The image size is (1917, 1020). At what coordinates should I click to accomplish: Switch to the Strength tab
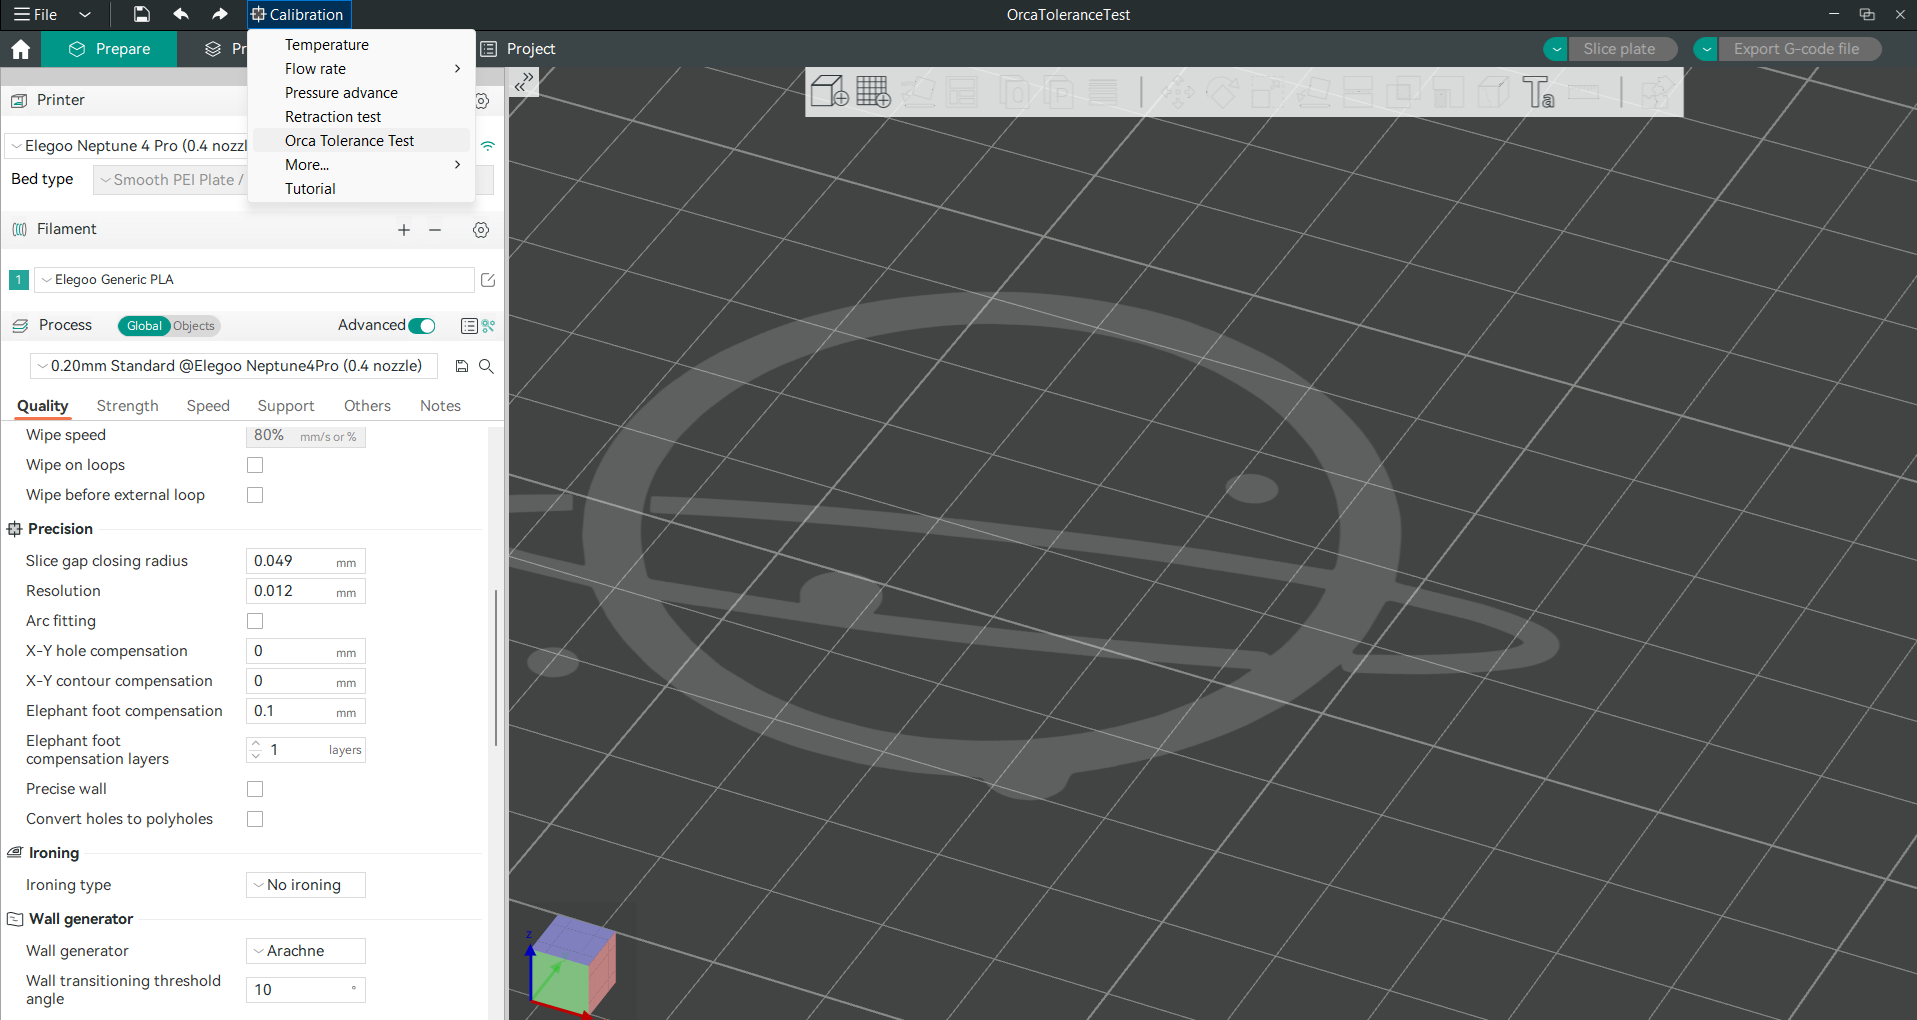(x=127, y=406)
